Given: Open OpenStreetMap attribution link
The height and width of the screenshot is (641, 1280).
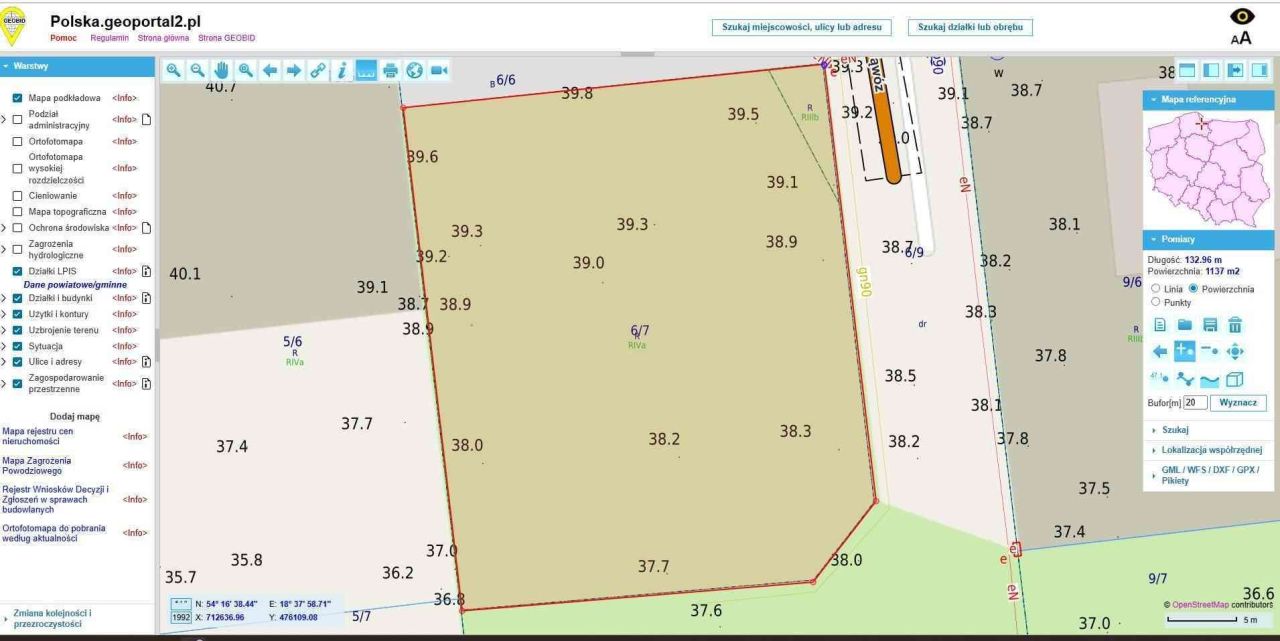Looking at the screenshot, I should [1201, 605].
